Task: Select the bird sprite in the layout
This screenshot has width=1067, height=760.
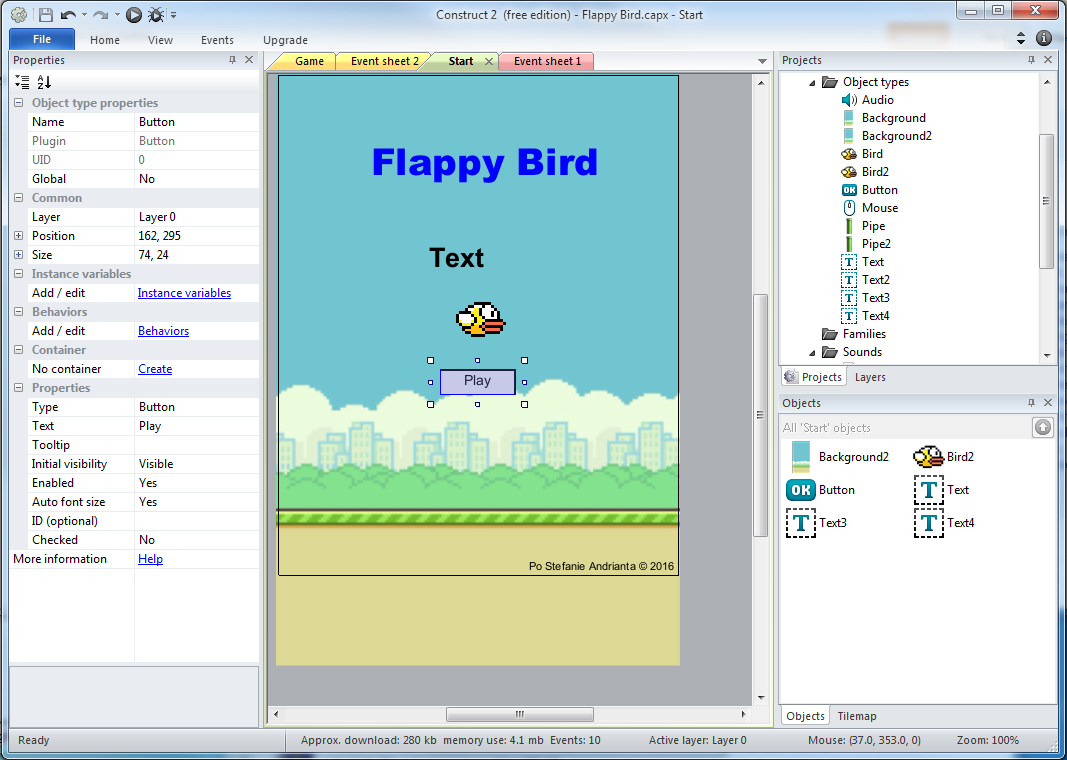Action: coord(480,319)
